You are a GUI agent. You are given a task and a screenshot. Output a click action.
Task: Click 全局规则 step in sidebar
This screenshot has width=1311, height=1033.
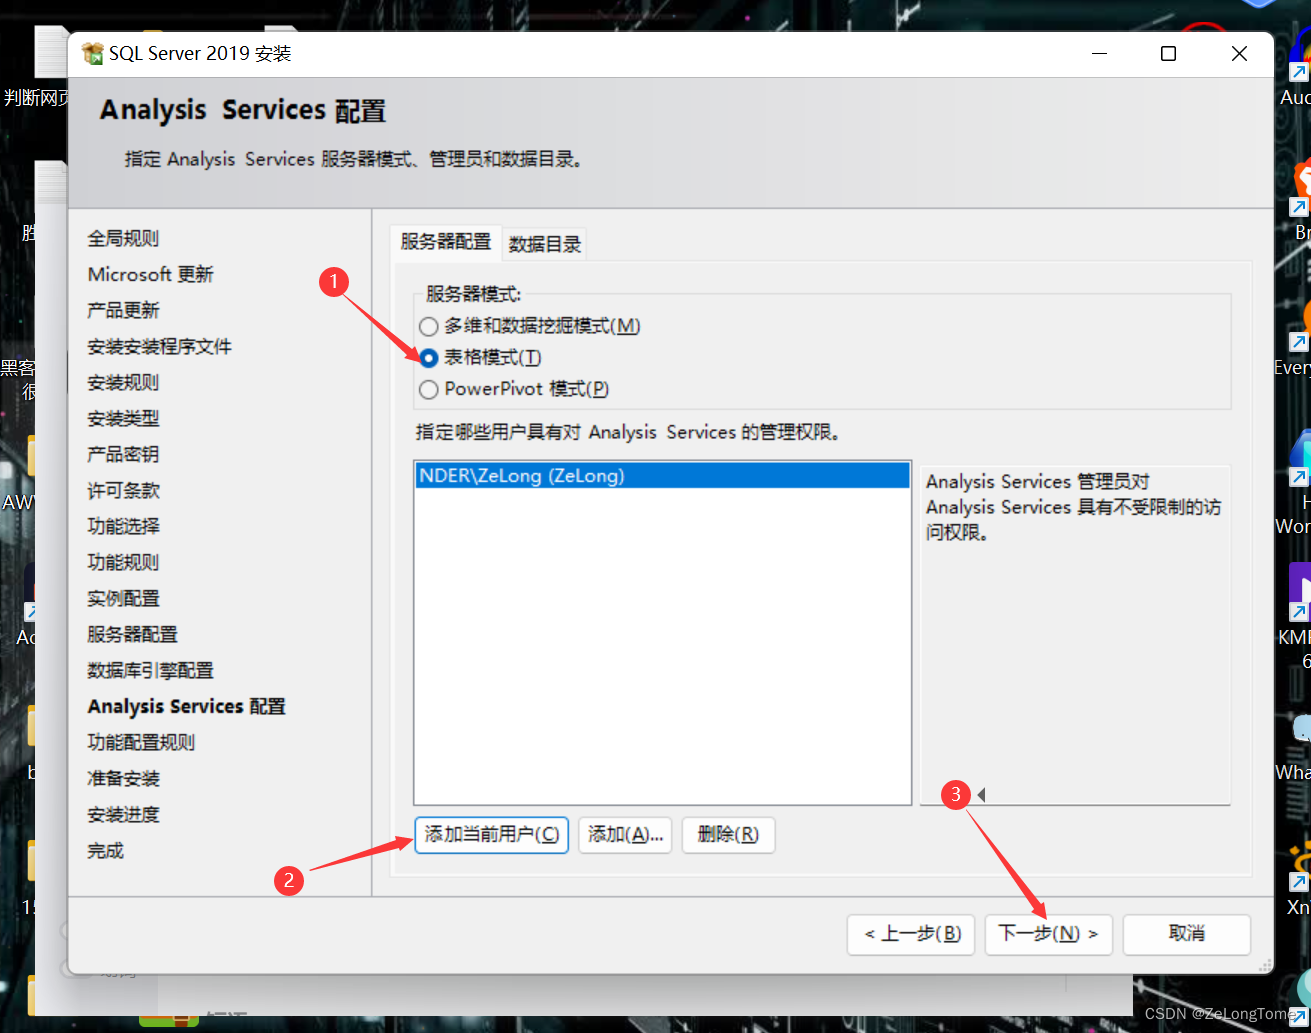123,238
